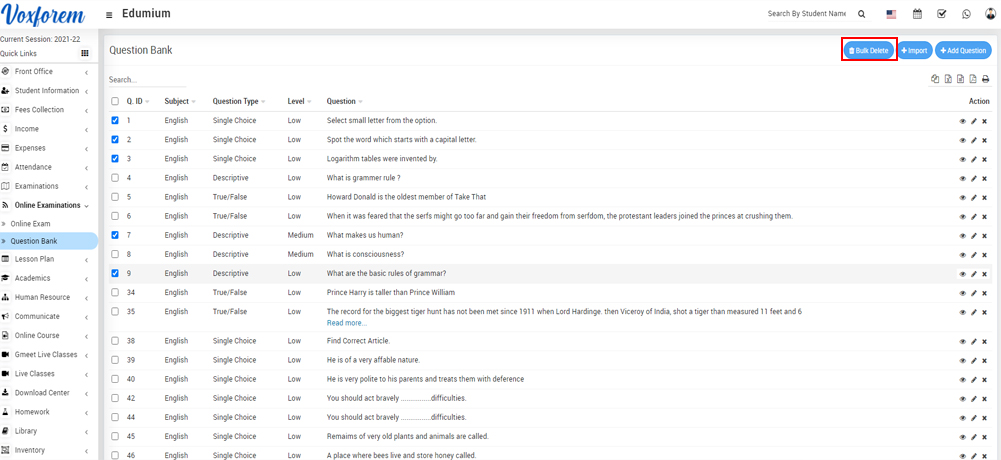The height and width of the screenshot is (460, 1001).
Task: Tick the select-all checkbox in table header
Action: pos(115,101)
